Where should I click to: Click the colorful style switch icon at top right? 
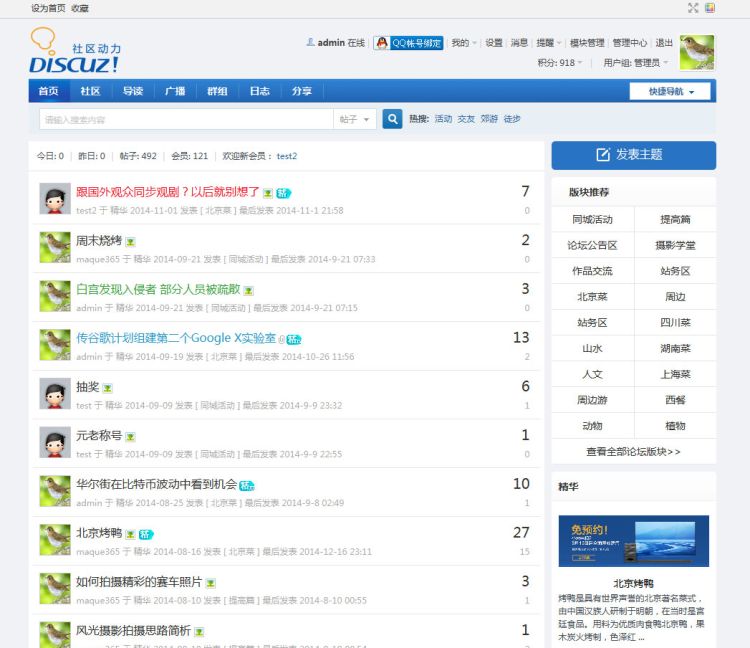tap(710, 8)
